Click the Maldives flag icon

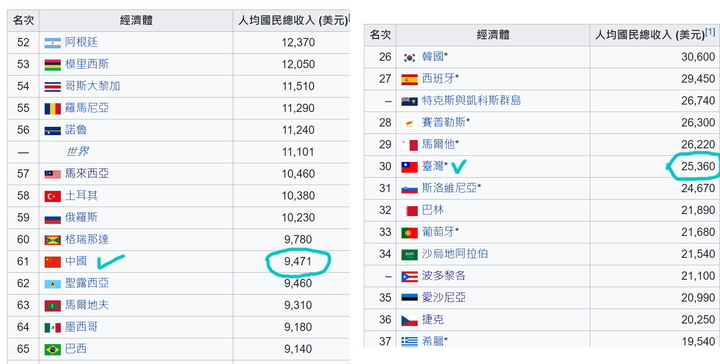point(52,306)
